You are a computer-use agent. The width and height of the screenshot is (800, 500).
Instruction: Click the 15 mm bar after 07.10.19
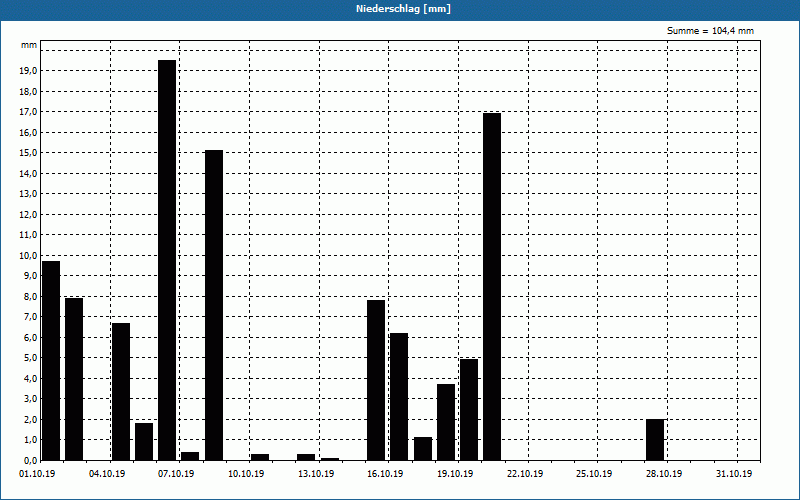click(214, 305)
